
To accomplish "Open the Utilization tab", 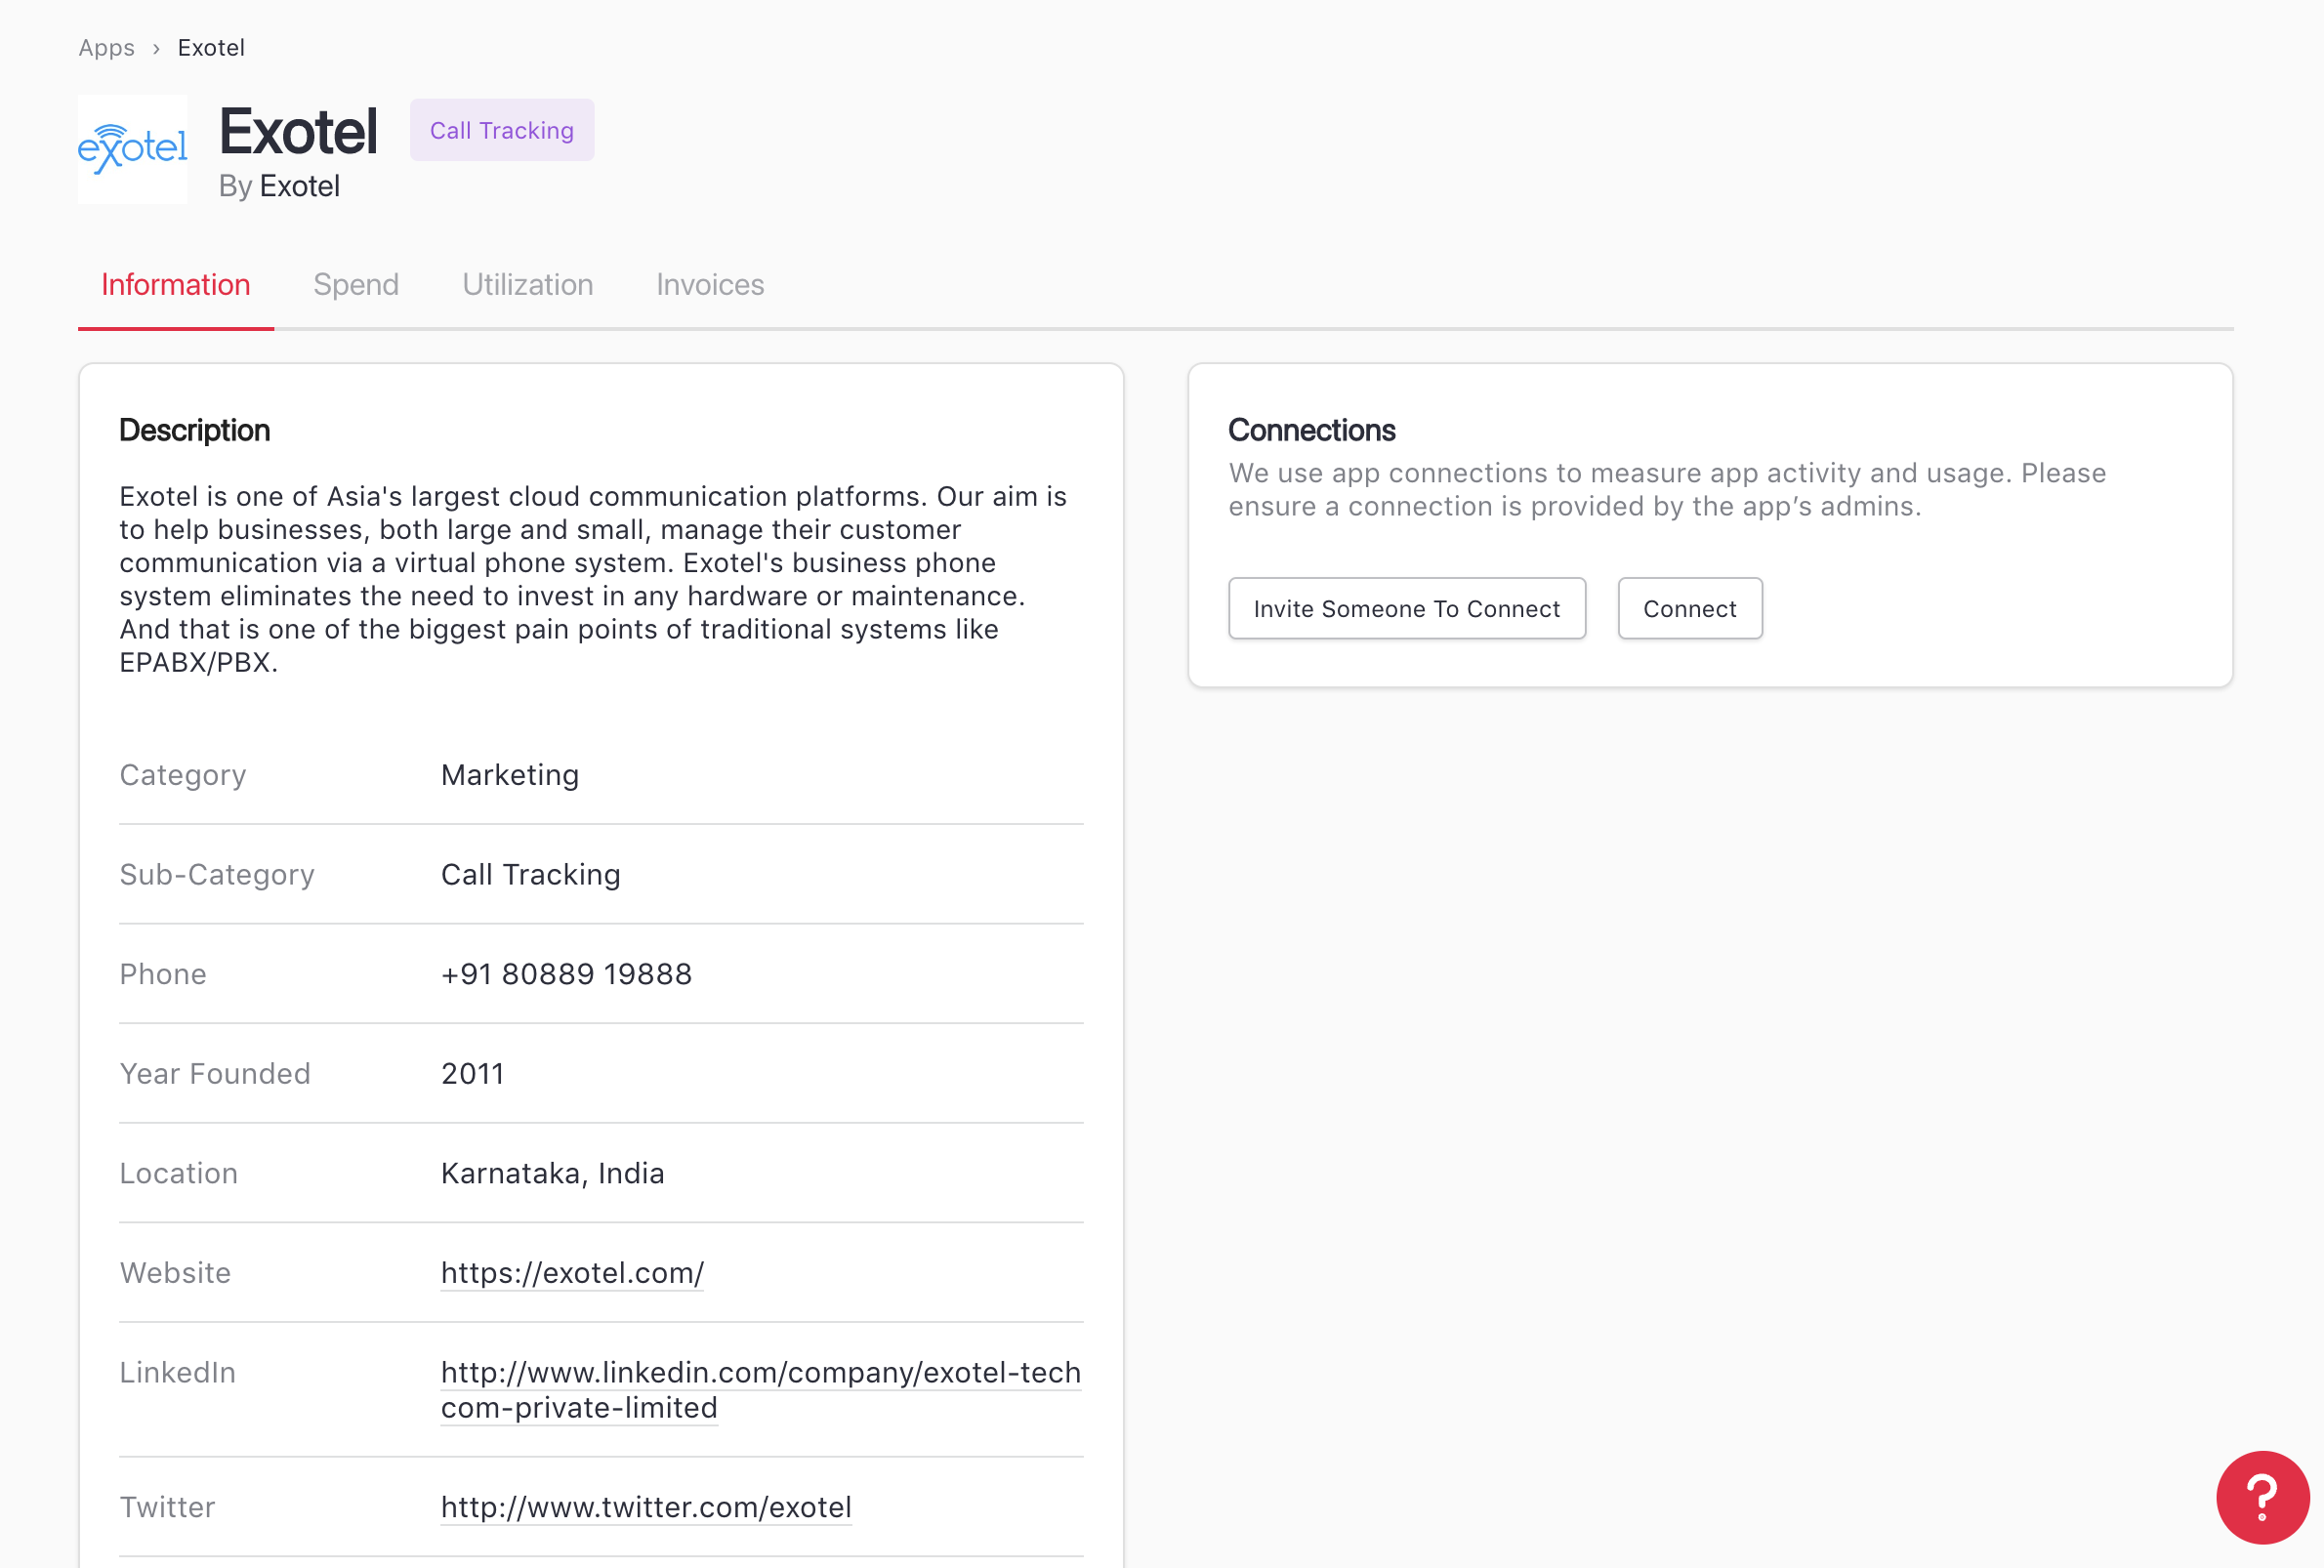I will pyautogui.click(x=527, y=285).
